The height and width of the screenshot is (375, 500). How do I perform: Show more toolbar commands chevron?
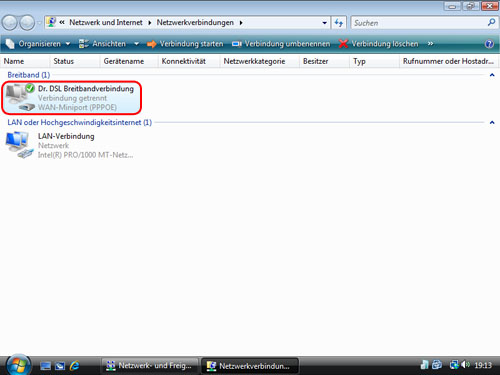[430, 44]
